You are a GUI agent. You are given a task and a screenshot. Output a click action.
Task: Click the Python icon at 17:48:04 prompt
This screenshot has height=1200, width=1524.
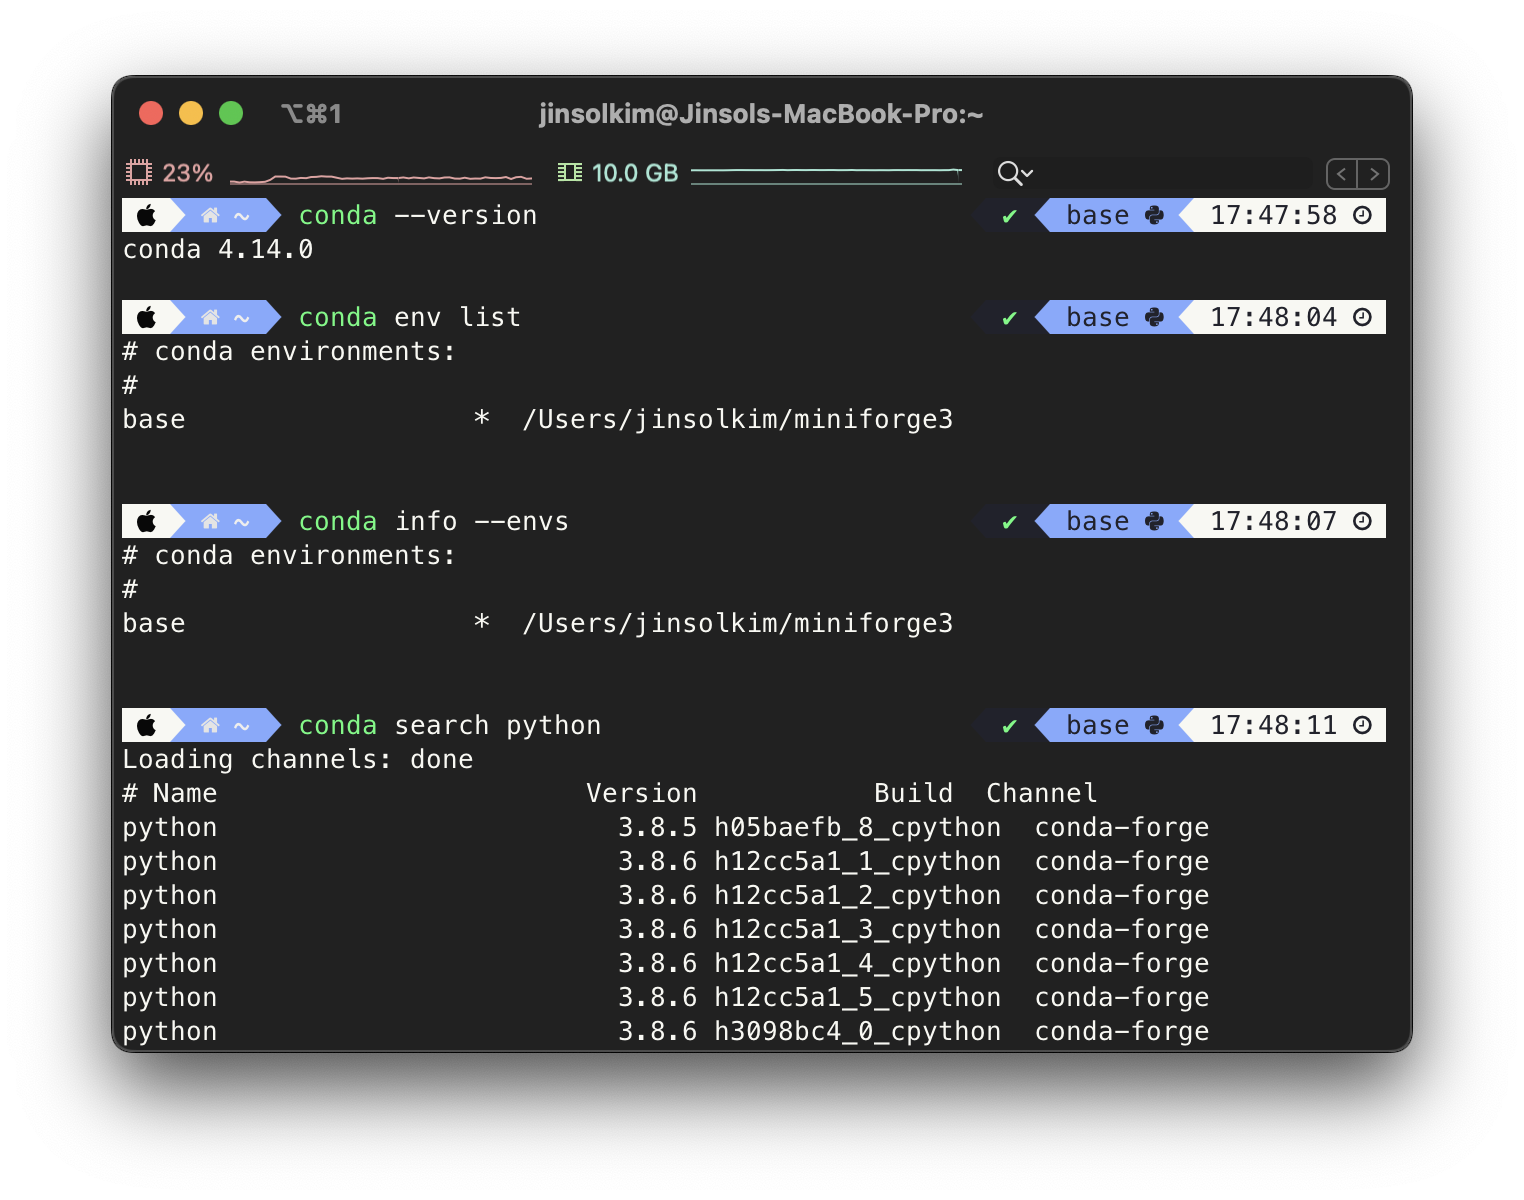click(1154, 317)
